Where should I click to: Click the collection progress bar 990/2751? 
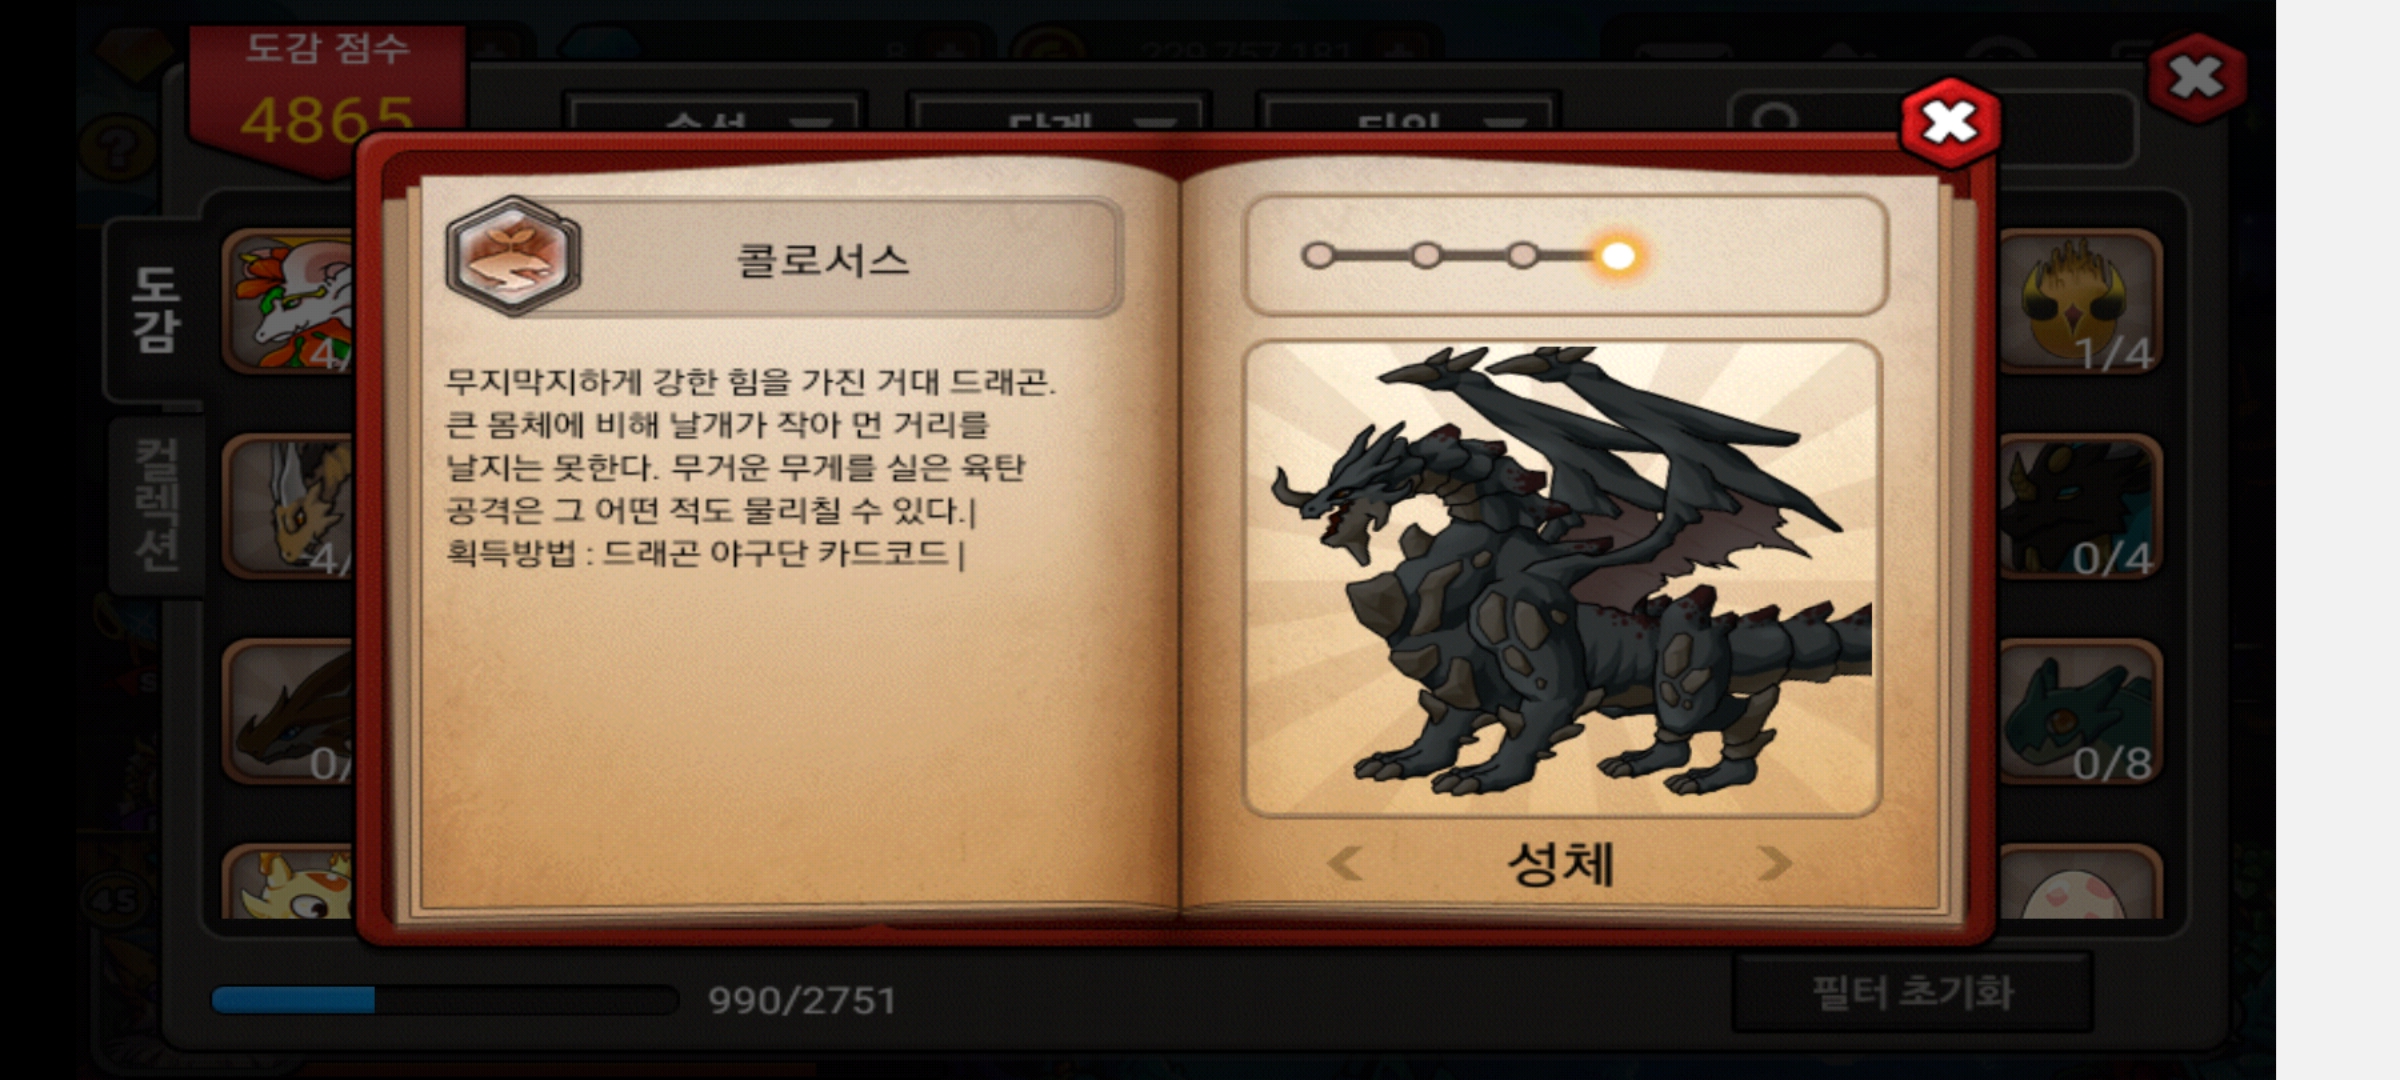pos(445,1000)
